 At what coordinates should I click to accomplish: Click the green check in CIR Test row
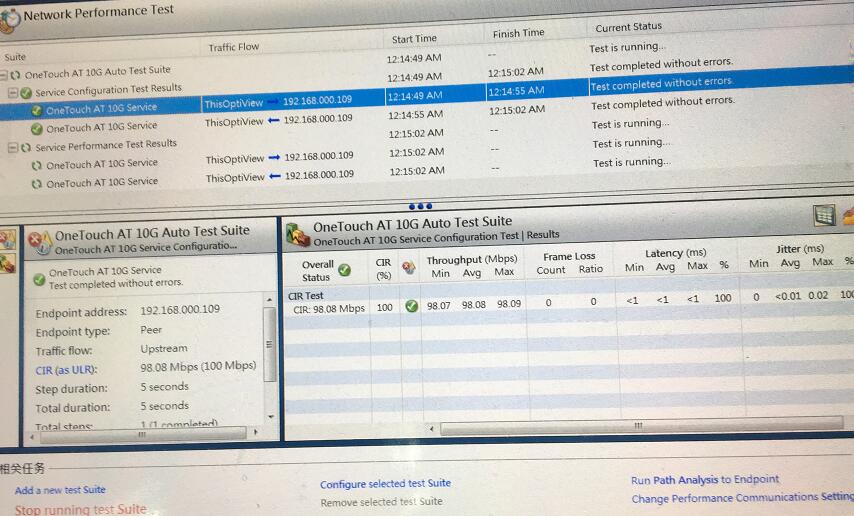411,306
